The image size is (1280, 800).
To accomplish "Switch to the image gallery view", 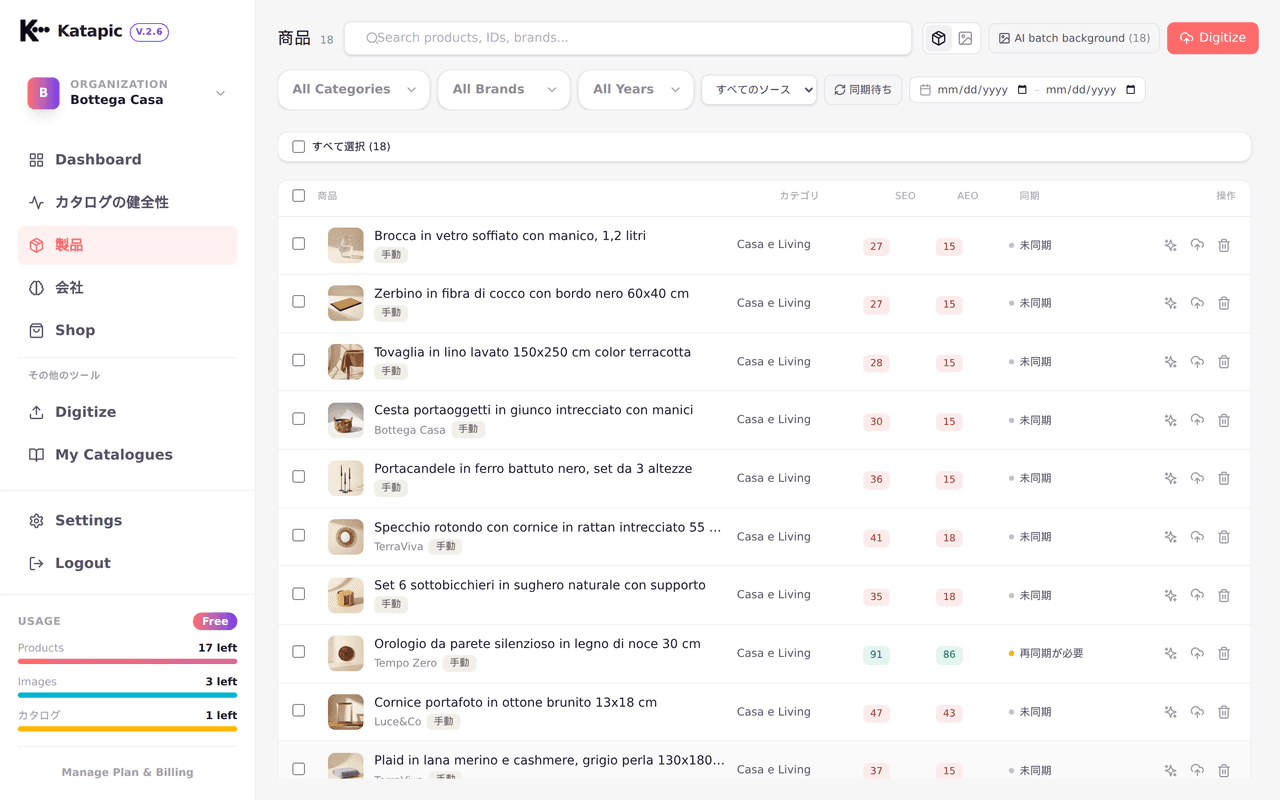I will click(x=965, y=38).
